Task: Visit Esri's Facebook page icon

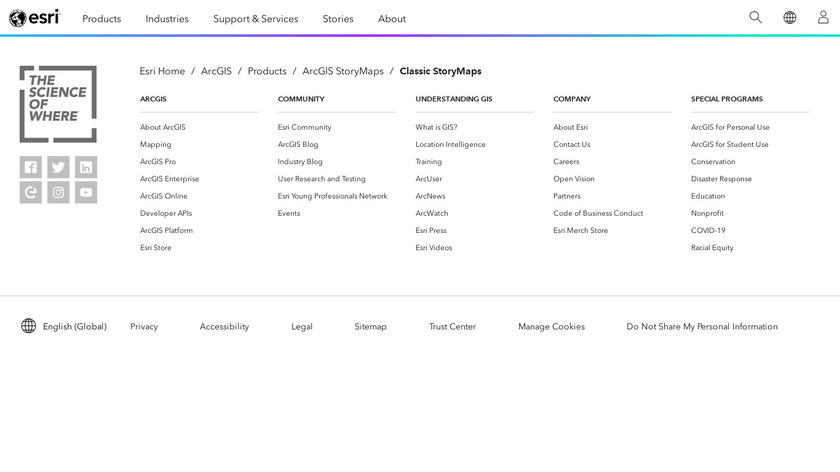Action: [x=31, y=167]
